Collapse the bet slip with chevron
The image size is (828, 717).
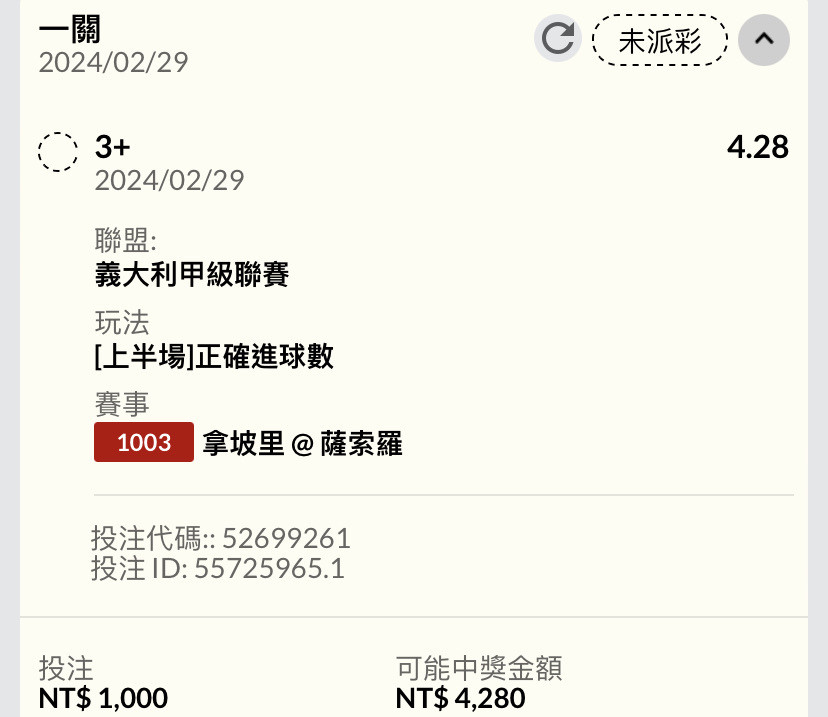point(764,40)
